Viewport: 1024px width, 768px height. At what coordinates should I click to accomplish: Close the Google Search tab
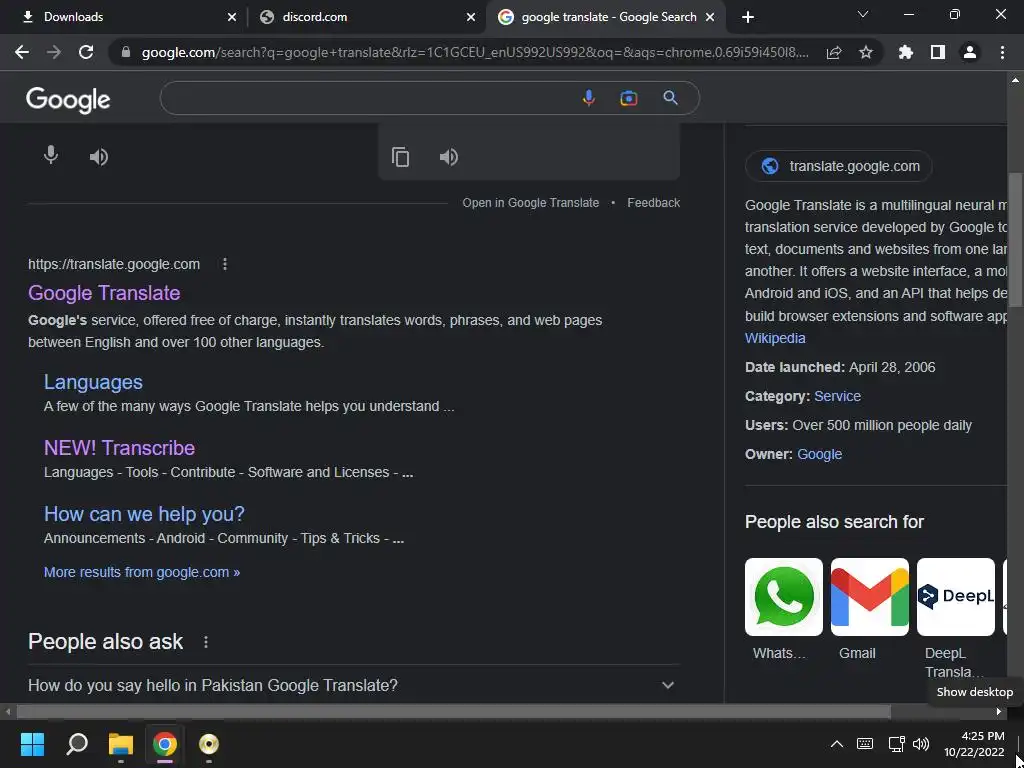pyautogui.click(x=710, y=17)
